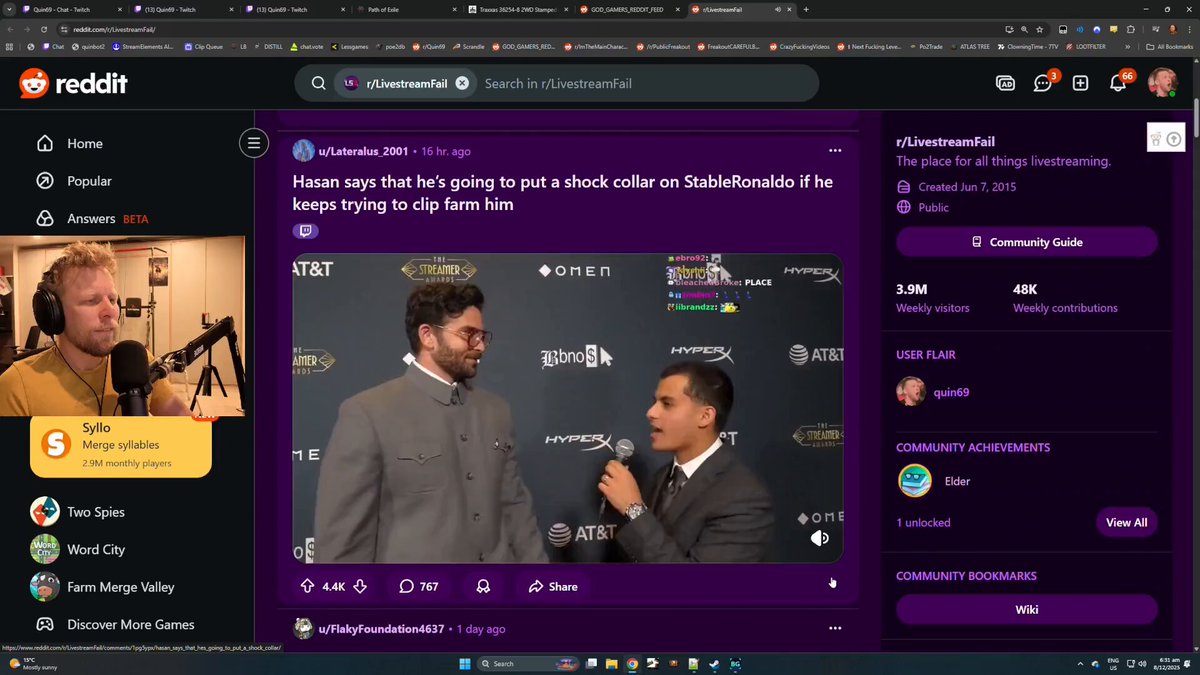Open the r/LivestreamFail community heading
Image resolution: width=1200 pixels, height=675 pixels.
945,142
